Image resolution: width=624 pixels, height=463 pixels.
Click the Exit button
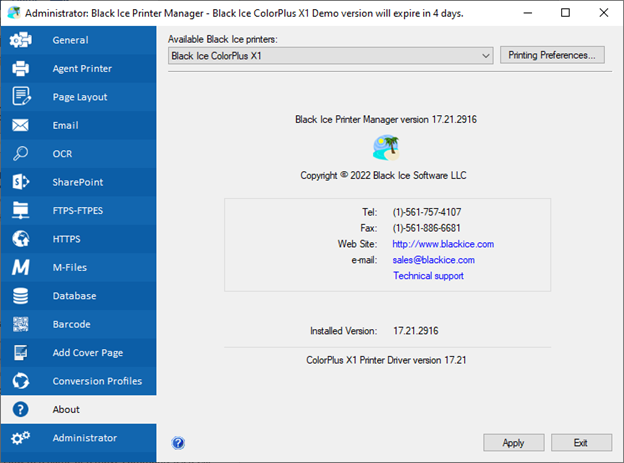click(581, 443)
